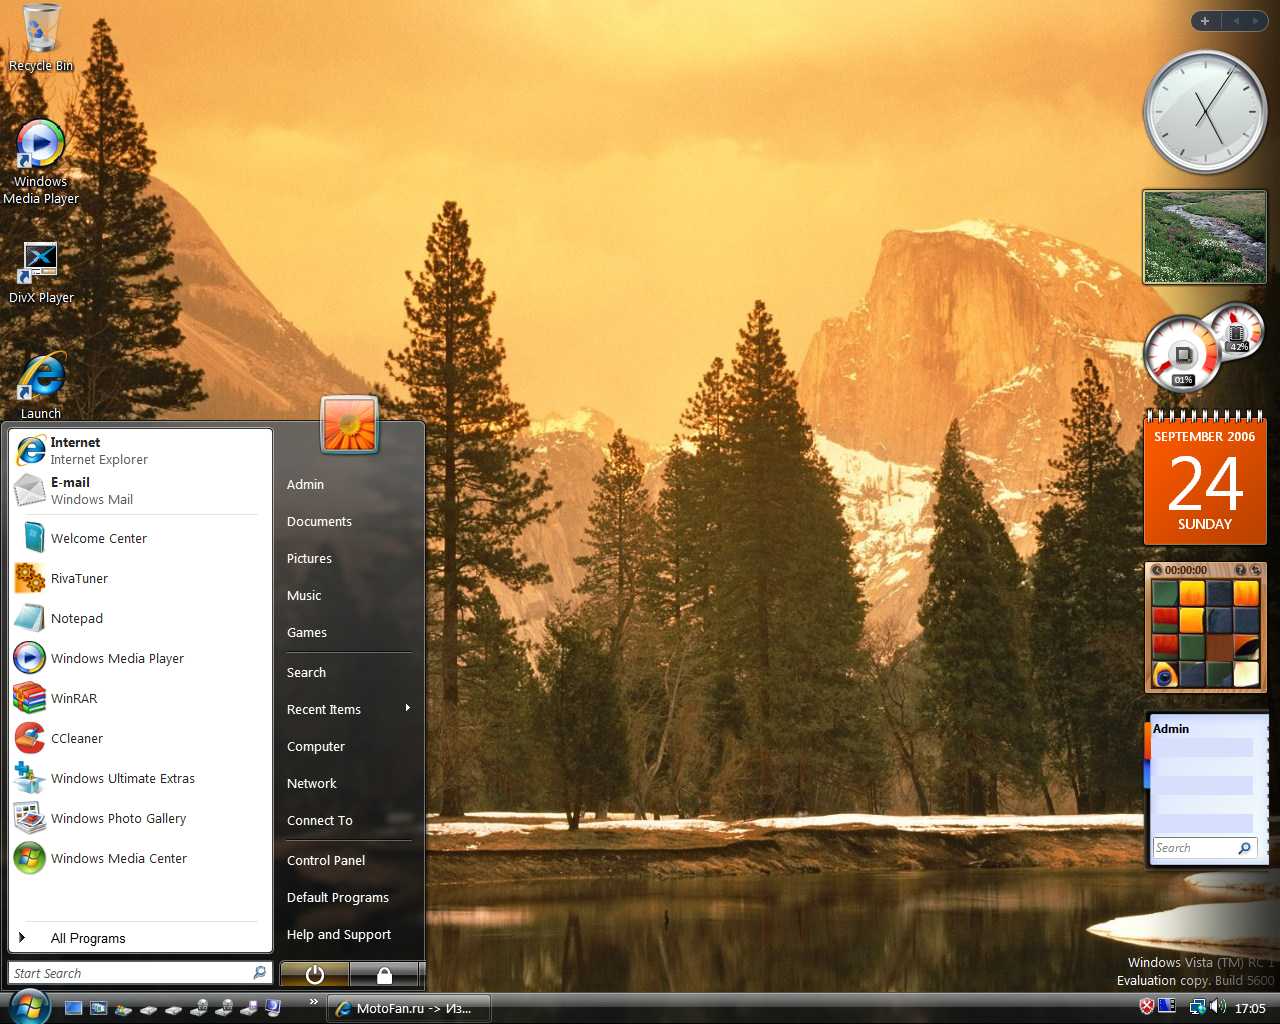Image resolution: width=1280 pixels, height=1024 pixels.
Task: Click the puzzle gadget help question icon
Action: (x=1241, y=570)
